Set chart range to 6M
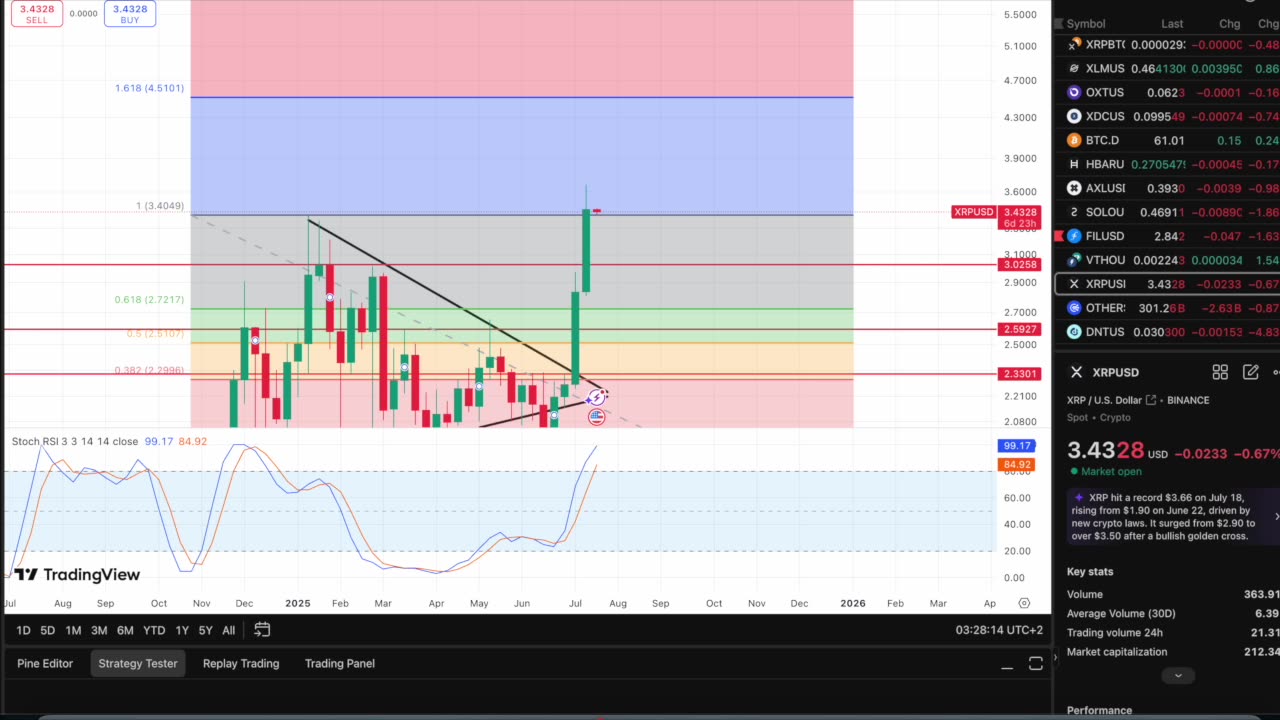The width and height of the screenshot is (1280, 720). point(125,630)
